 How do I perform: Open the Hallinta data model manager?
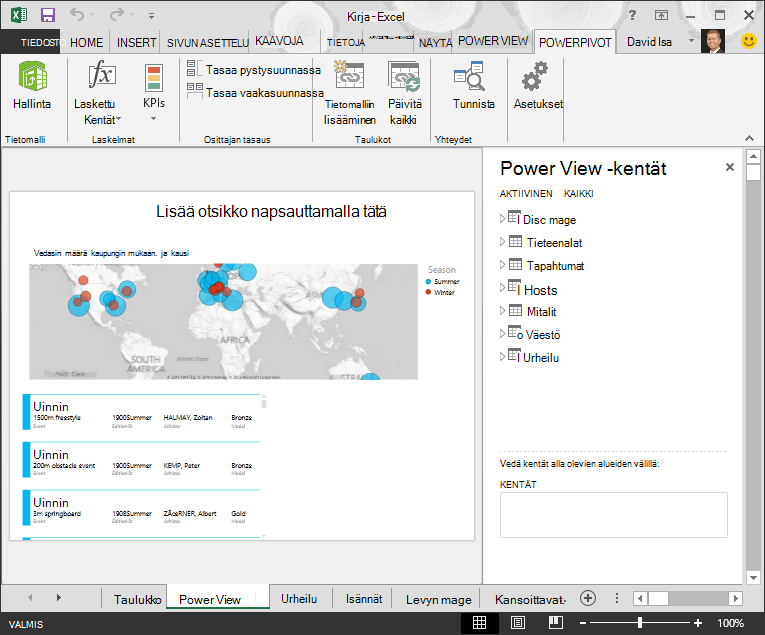32,86
